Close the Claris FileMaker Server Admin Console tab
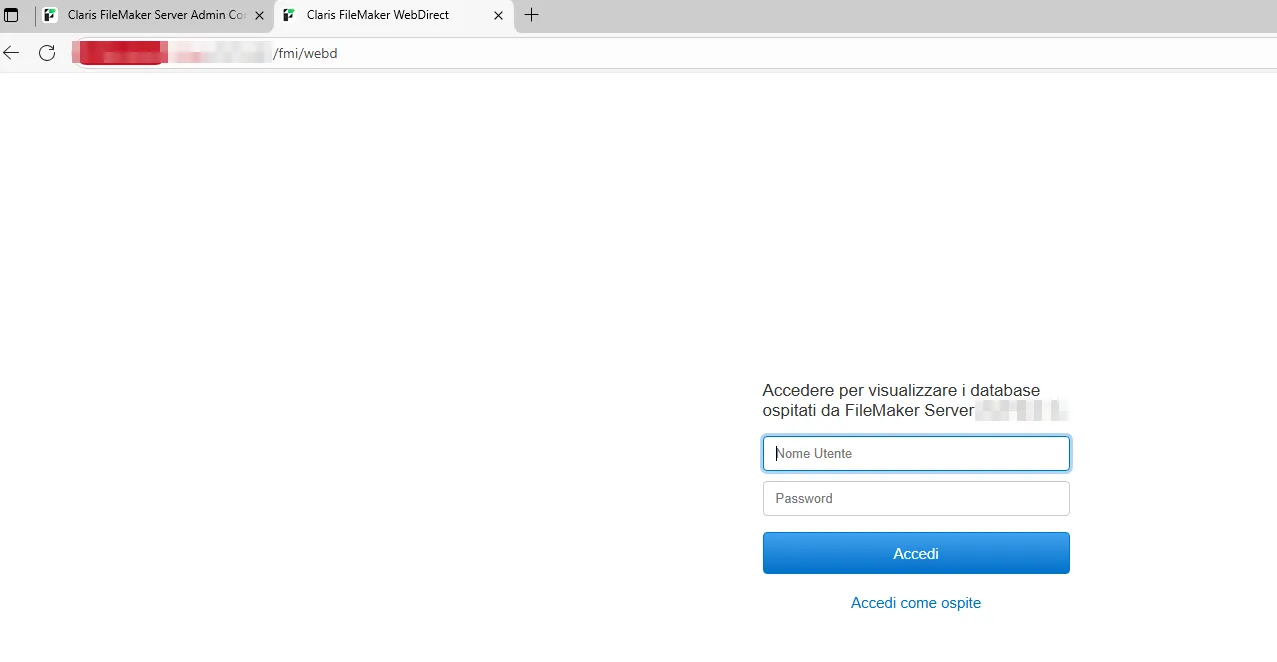 (259, 15)
